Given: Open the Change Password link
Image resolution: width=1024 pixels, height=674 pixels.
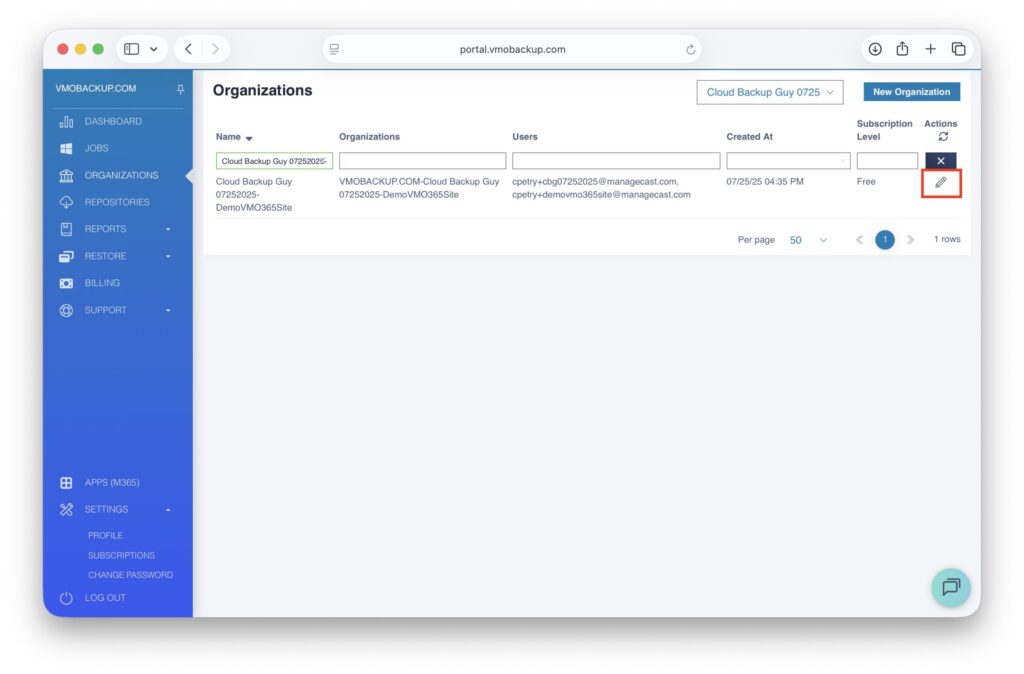Looking at the screenshot, I should [130, 575].
